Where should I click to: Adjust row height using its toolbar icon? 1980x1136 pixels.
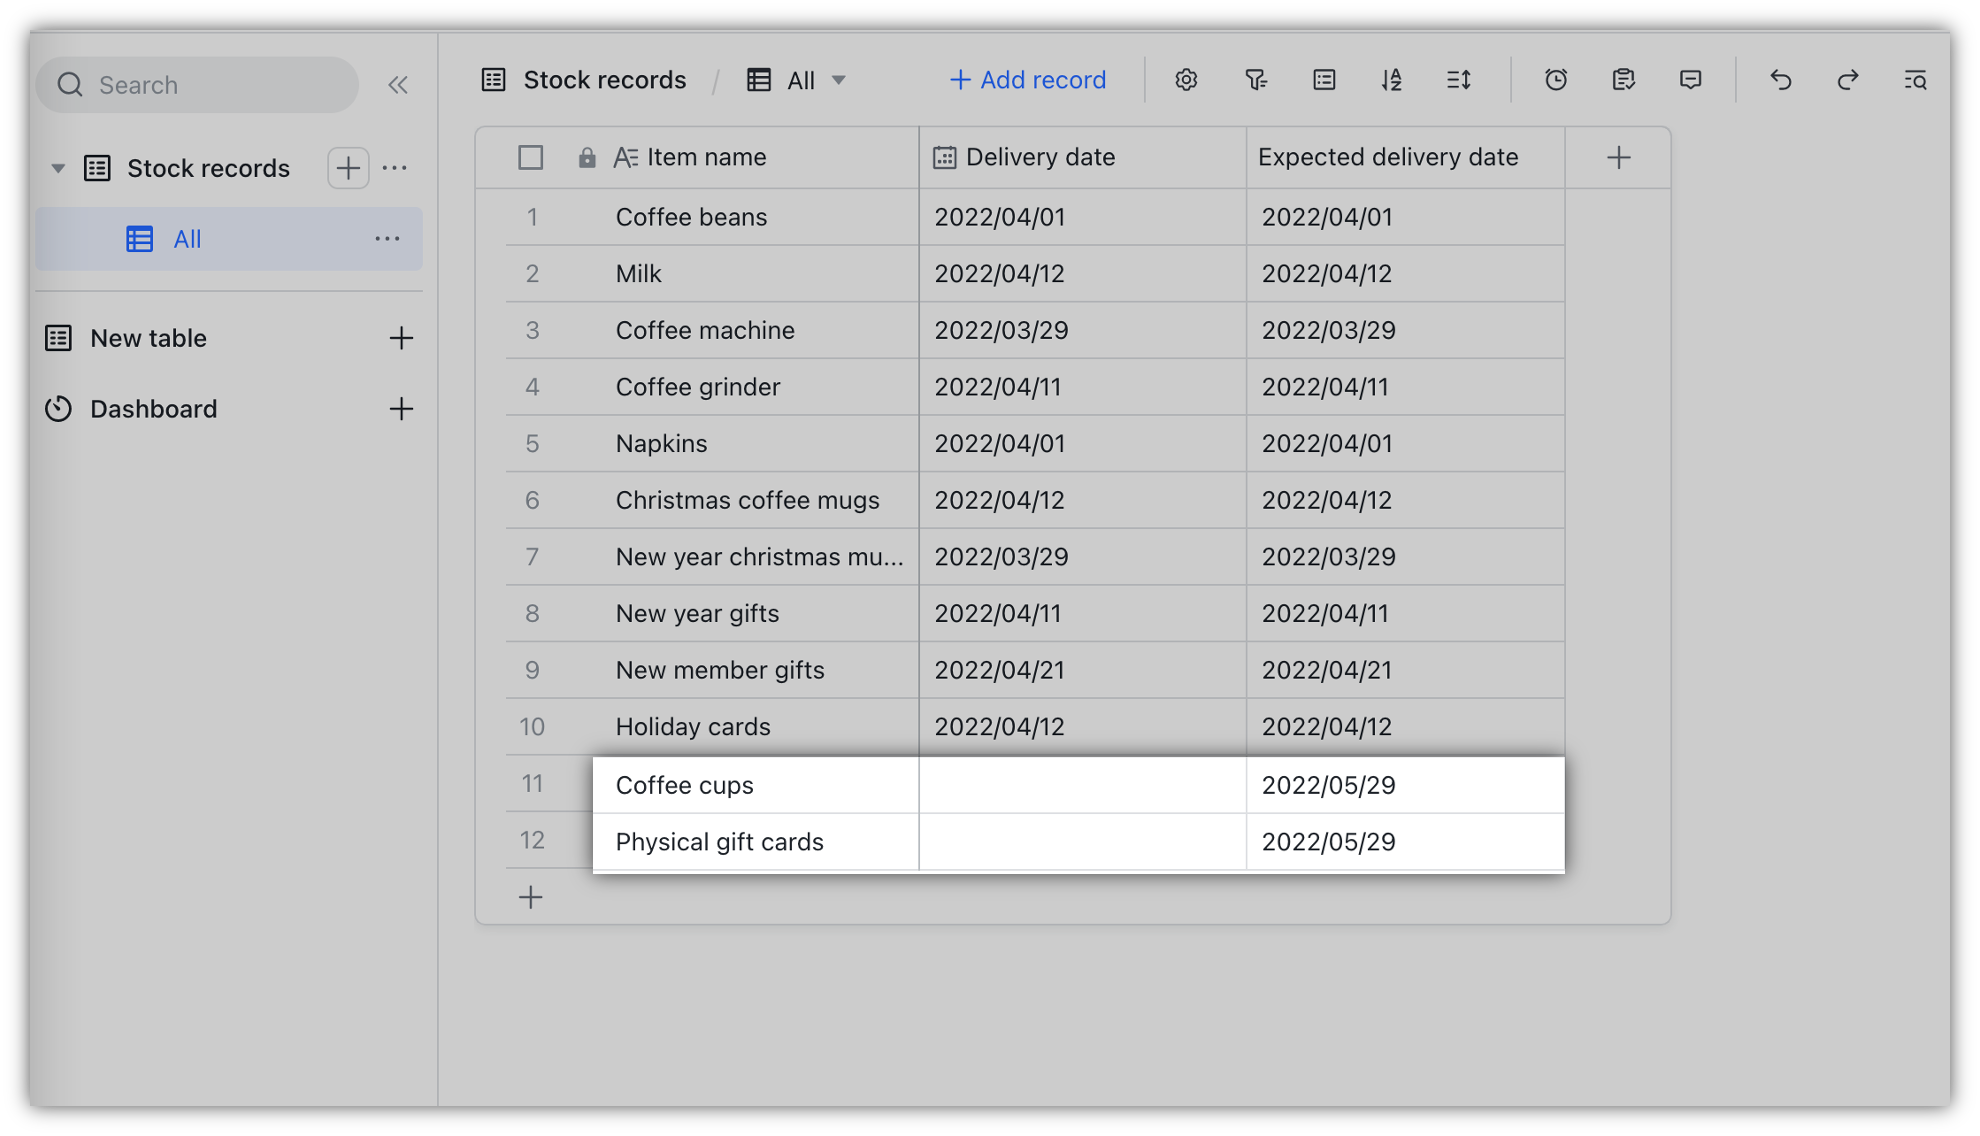(x=1459, y=80)
